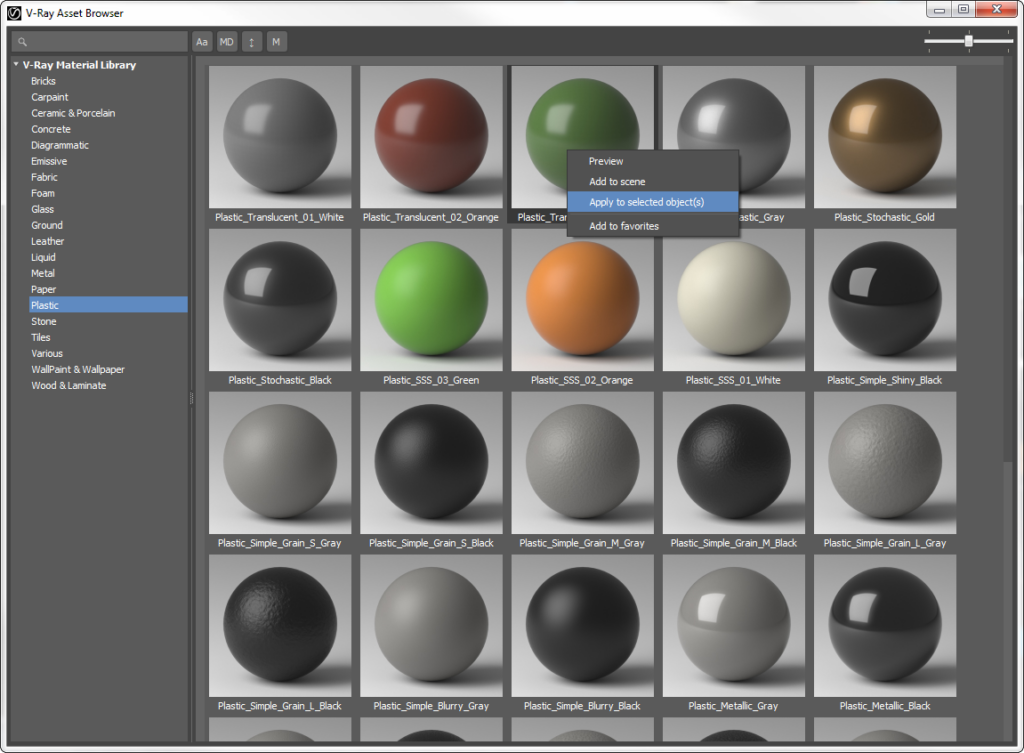Image resolution: width=1024 pixels, height=753 pixels.
Task: Select the Bricks category
Action: tap(43, 81)
